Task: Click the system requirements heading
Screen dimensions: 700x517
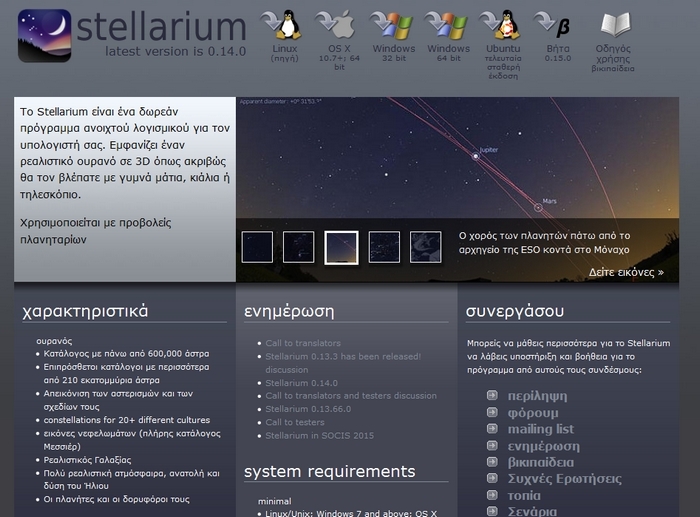Action: [329, 471]
